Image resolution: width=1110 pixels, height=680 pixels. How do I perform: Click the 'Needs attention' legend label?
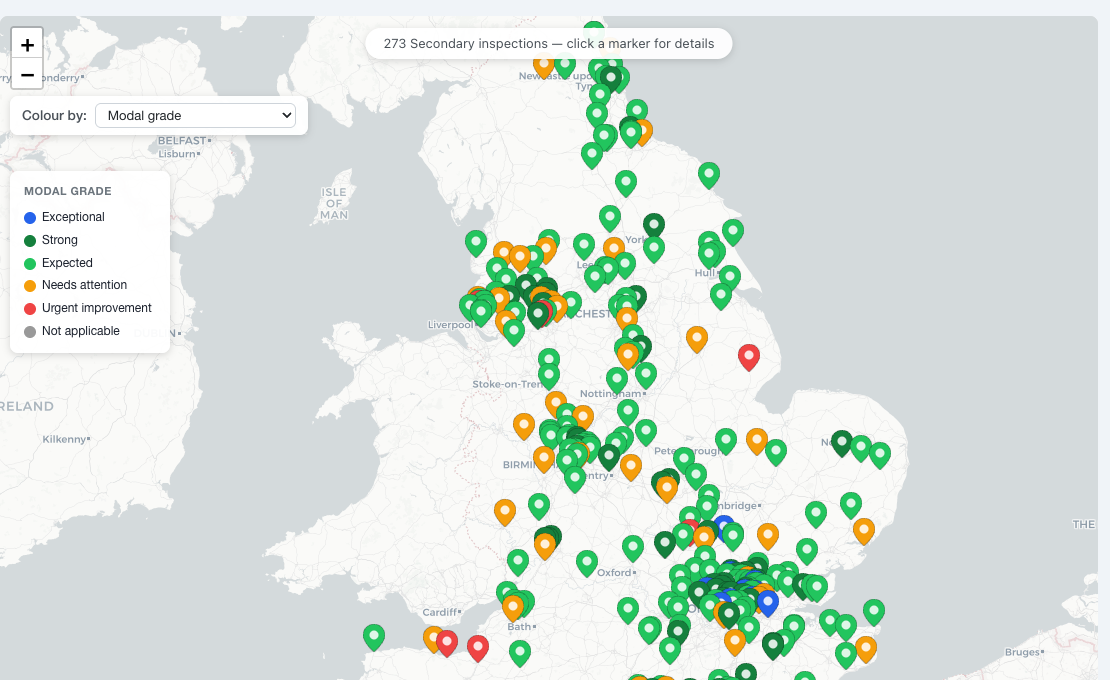pyautogui.click(x=84, y=285)
